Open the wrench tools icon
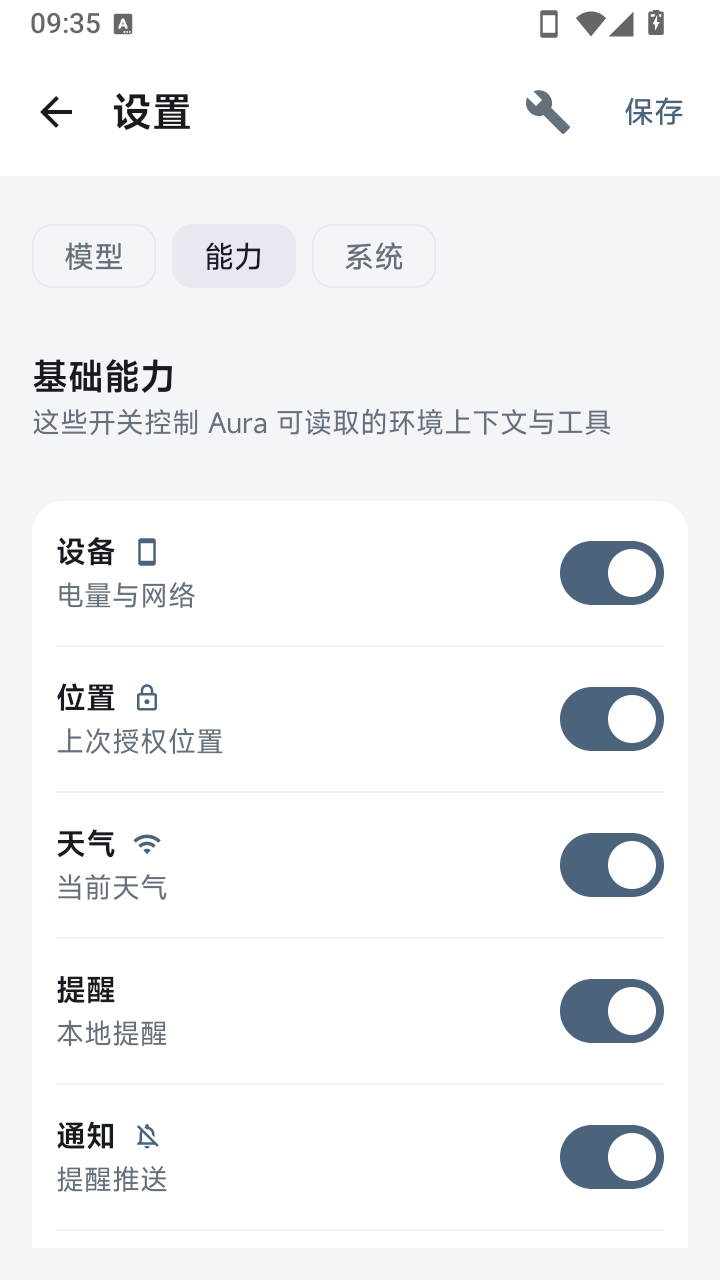720x1280 pixels. pos(548,112)
